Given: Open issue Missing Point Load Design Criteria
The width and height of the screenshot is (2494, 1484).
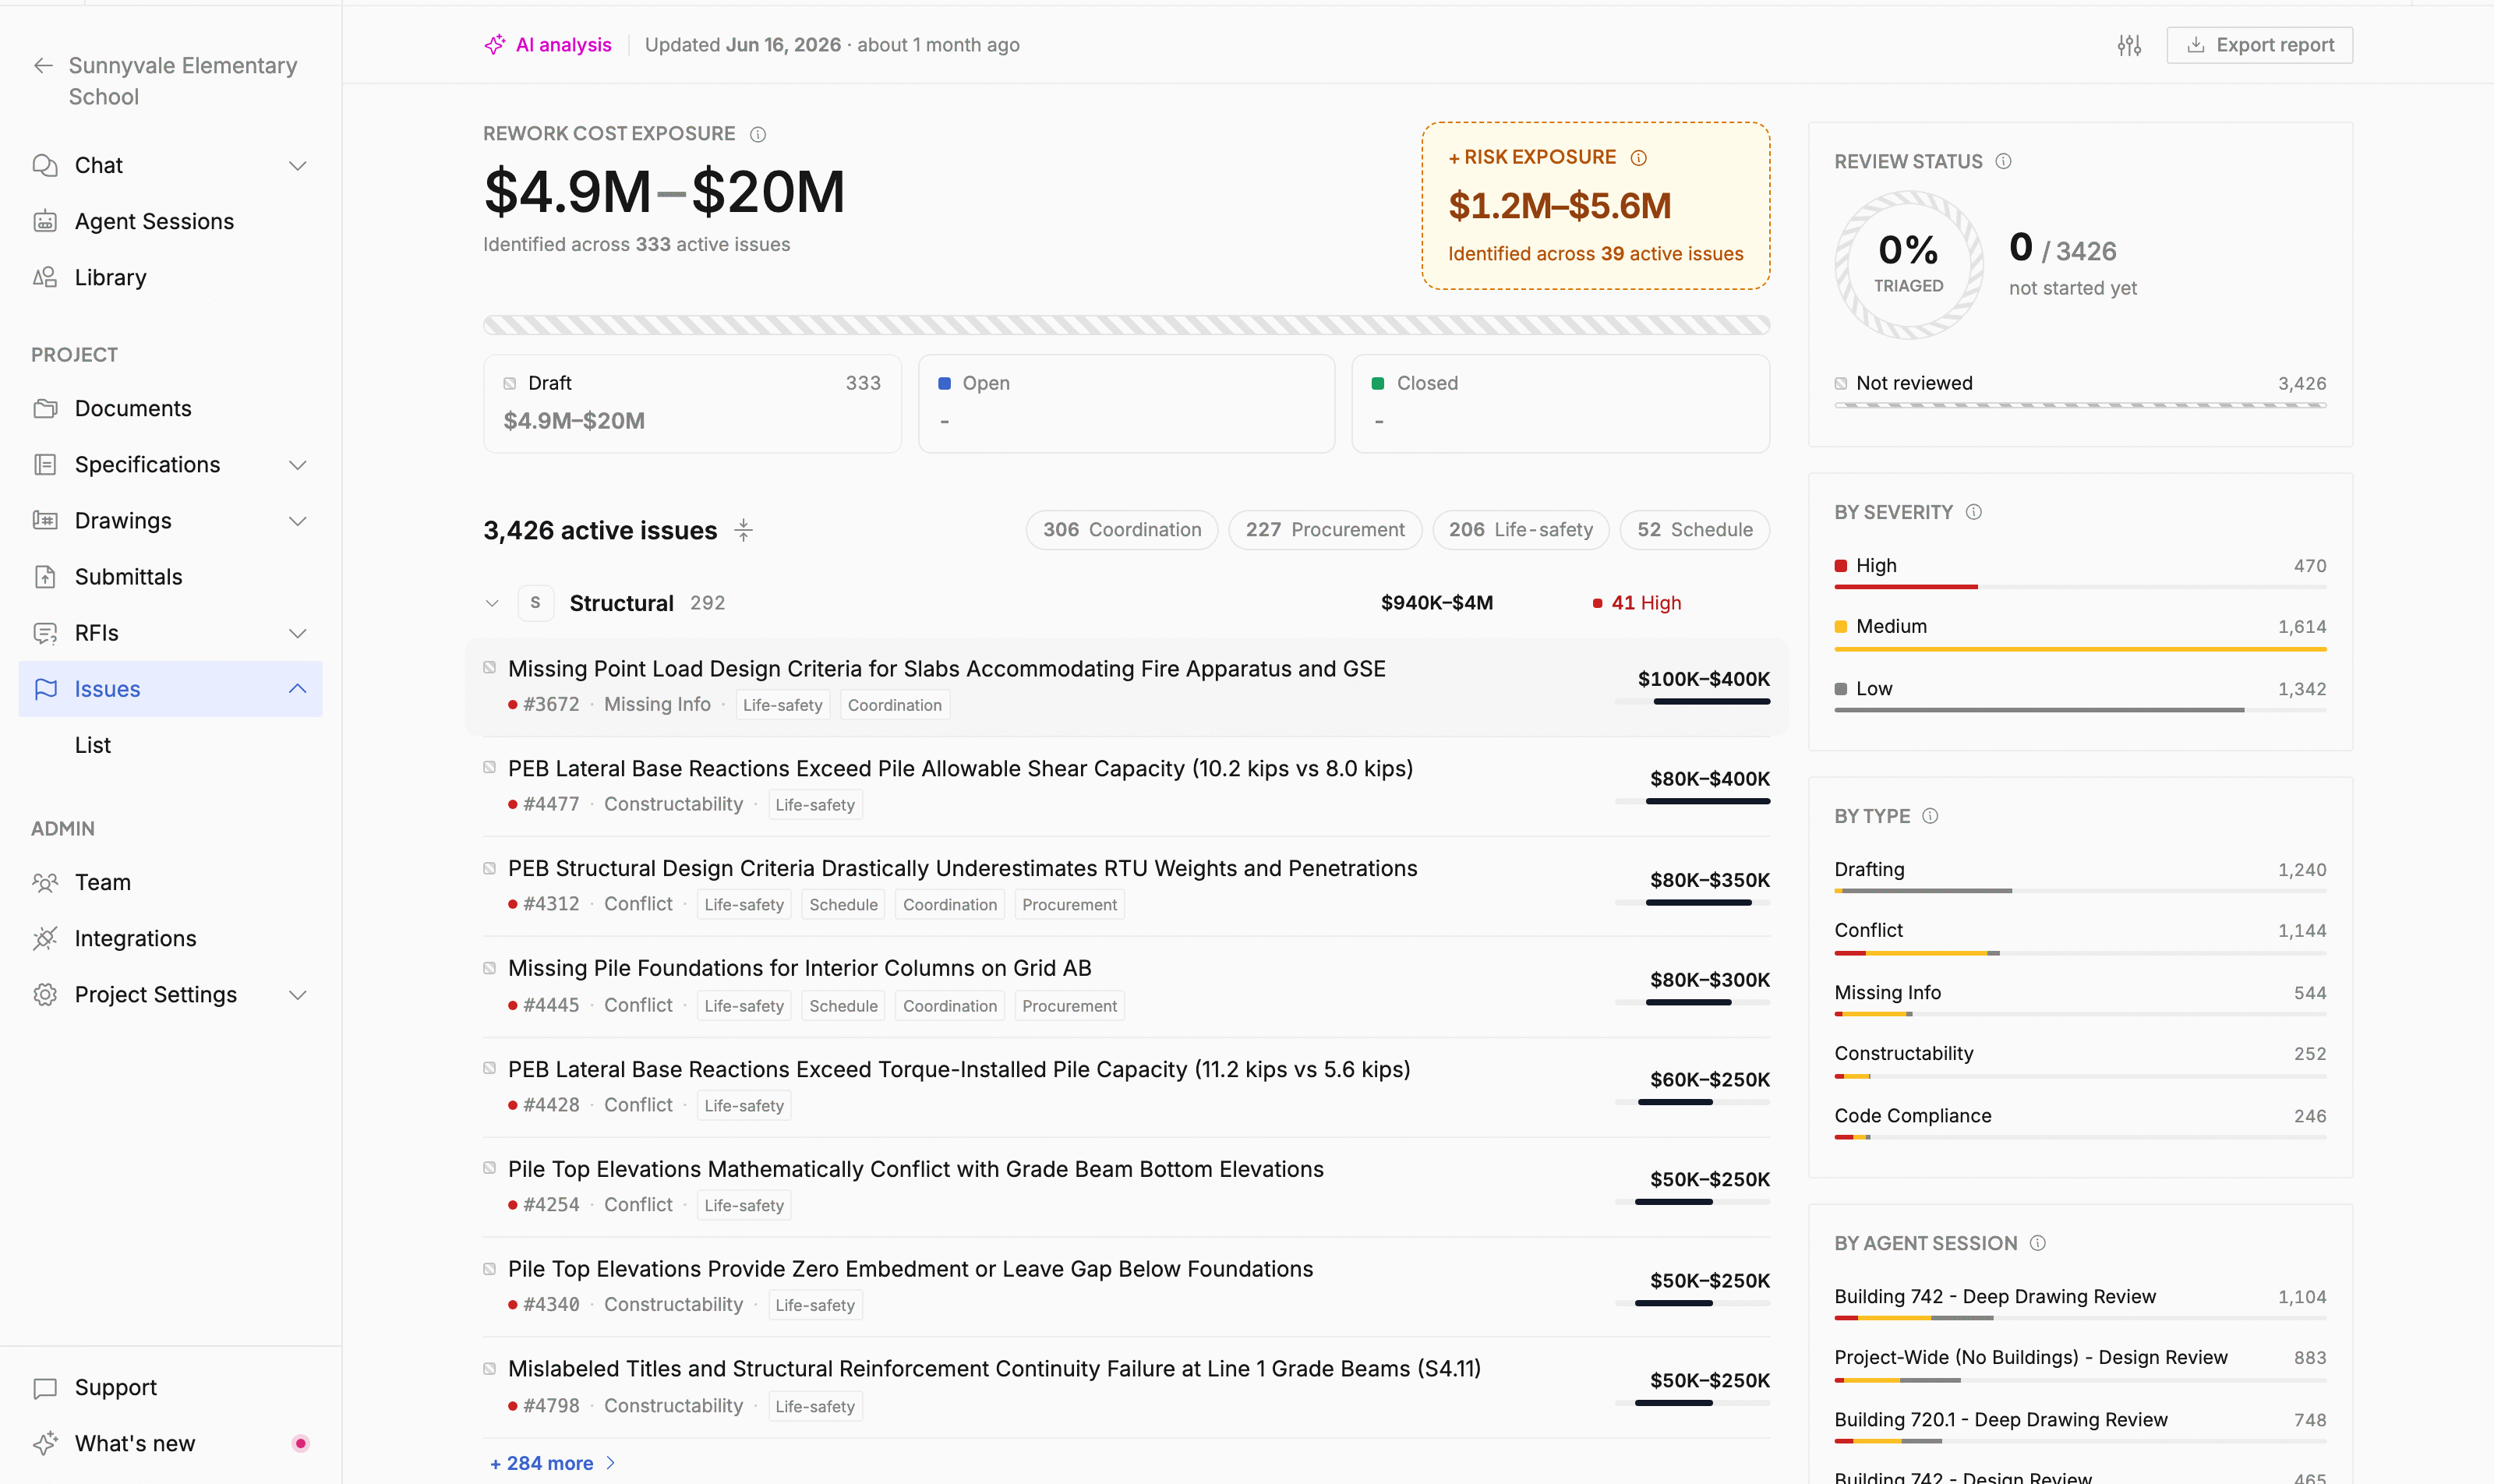Looking at the screenshot, I should tap(946, 668).
